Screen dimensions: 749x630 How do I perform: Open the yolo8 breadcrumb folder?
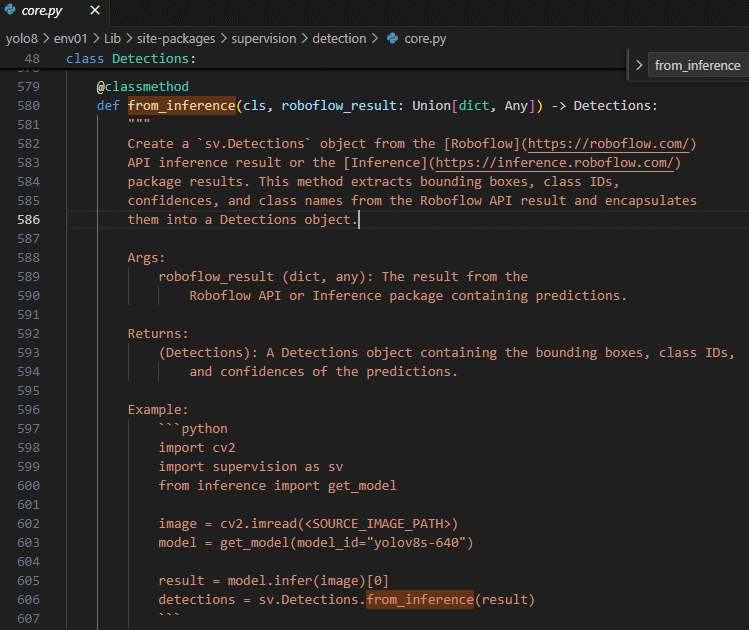click(21, 39)
